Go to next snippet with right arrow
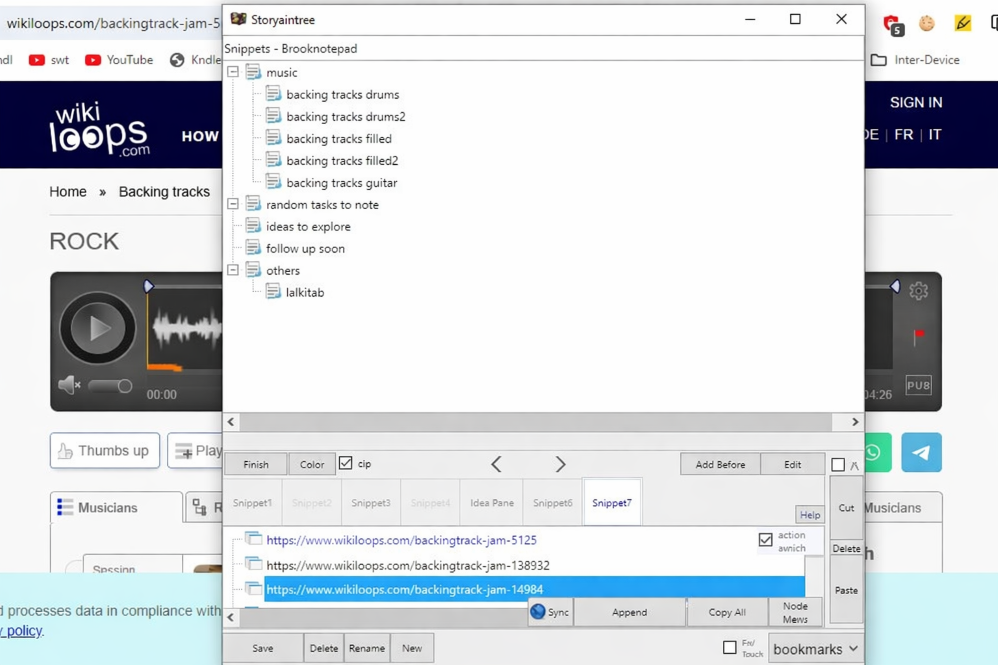998x665 pixels. (x=560, y=464)
